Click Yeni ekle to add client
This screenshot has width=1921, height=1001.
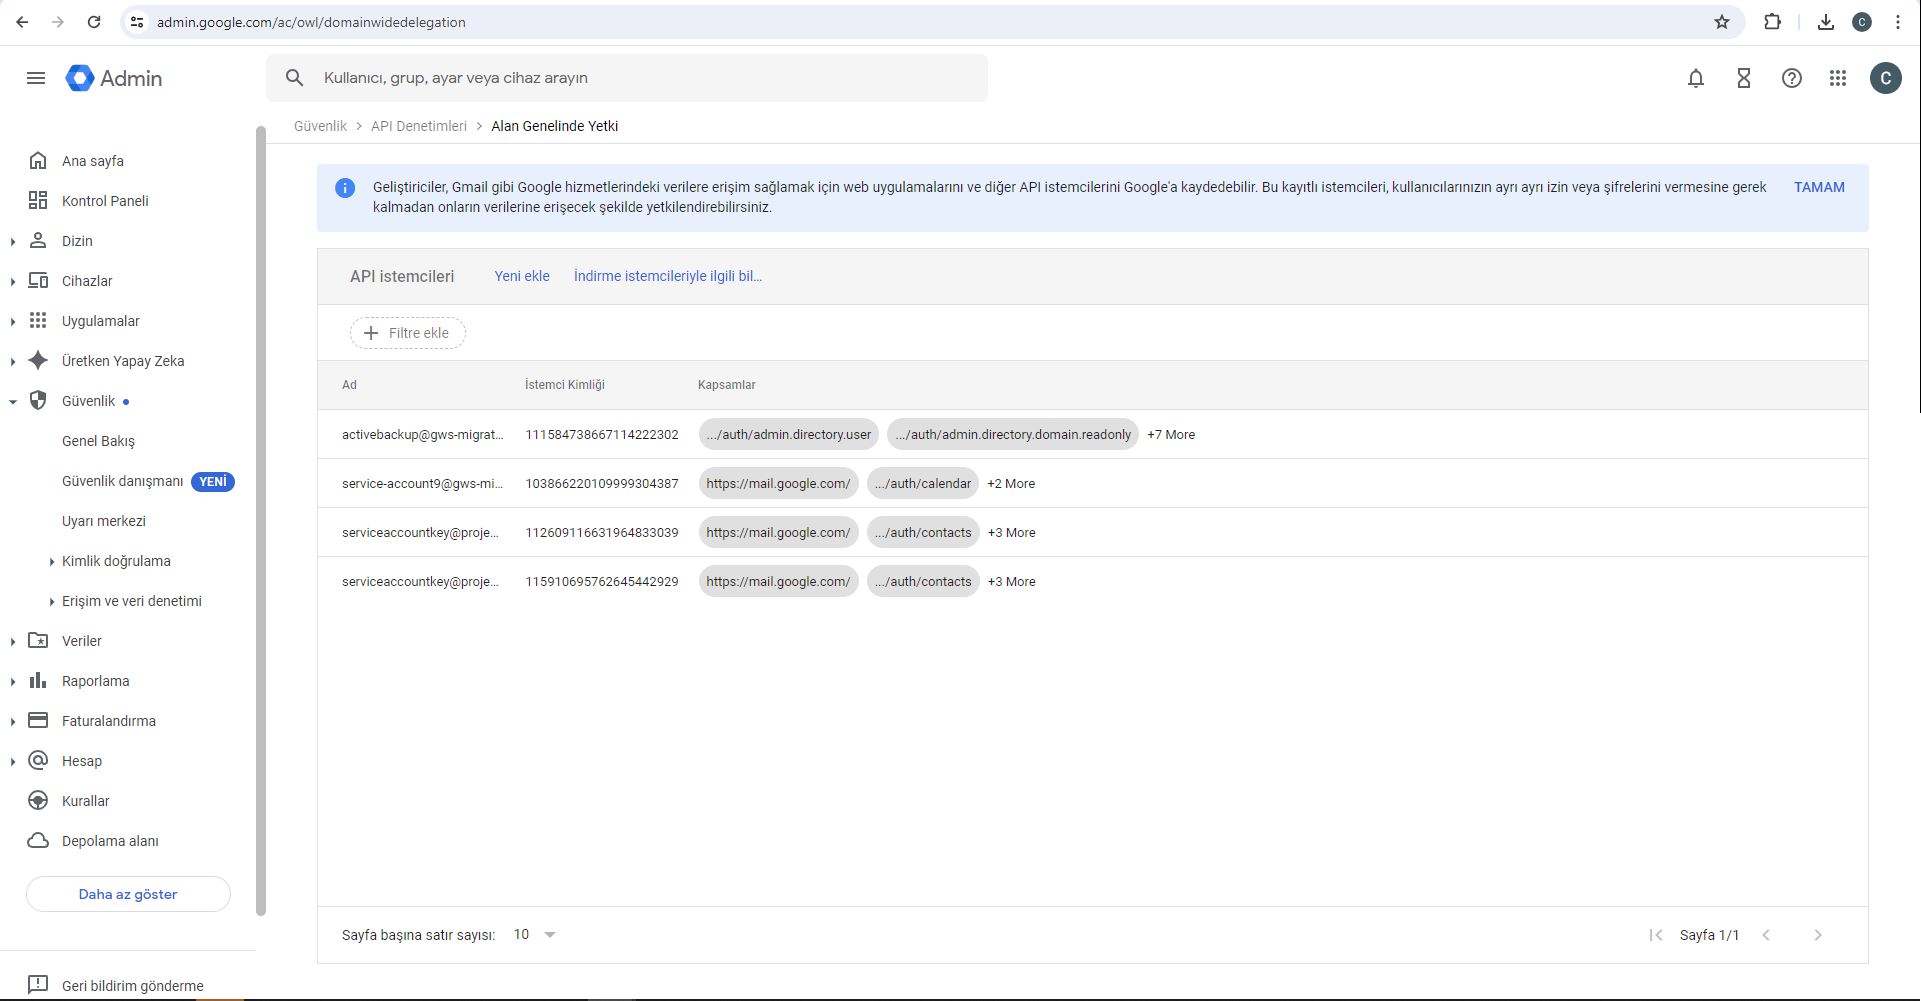[521, 276]
